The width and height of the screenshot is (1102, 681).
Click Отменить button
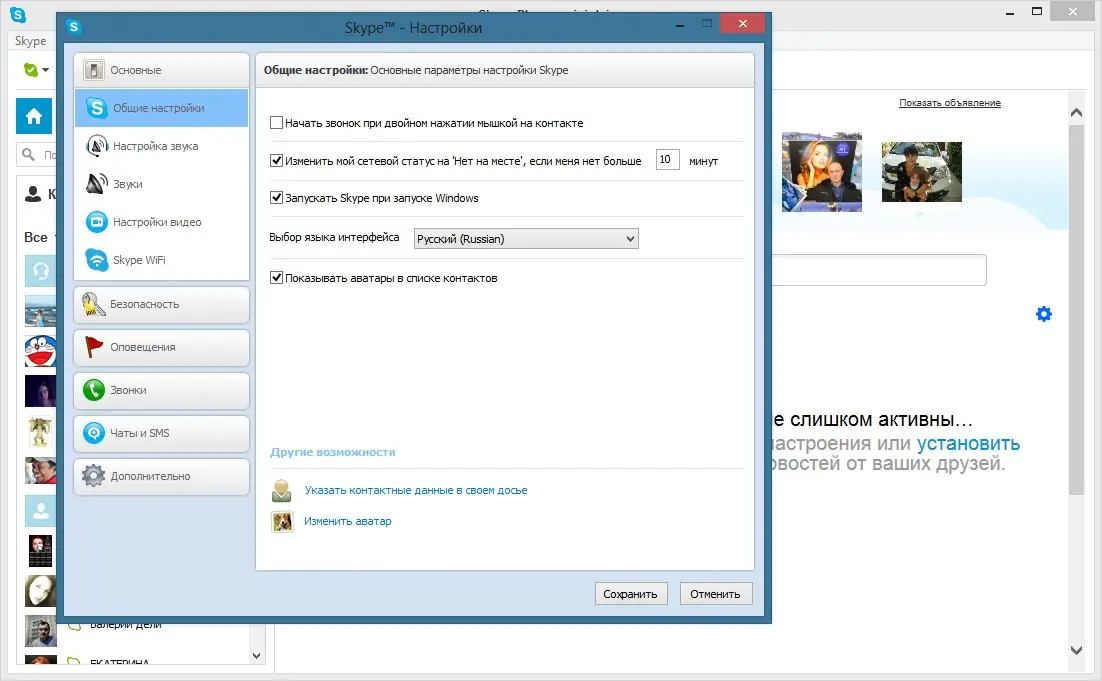tap(715, 594)
